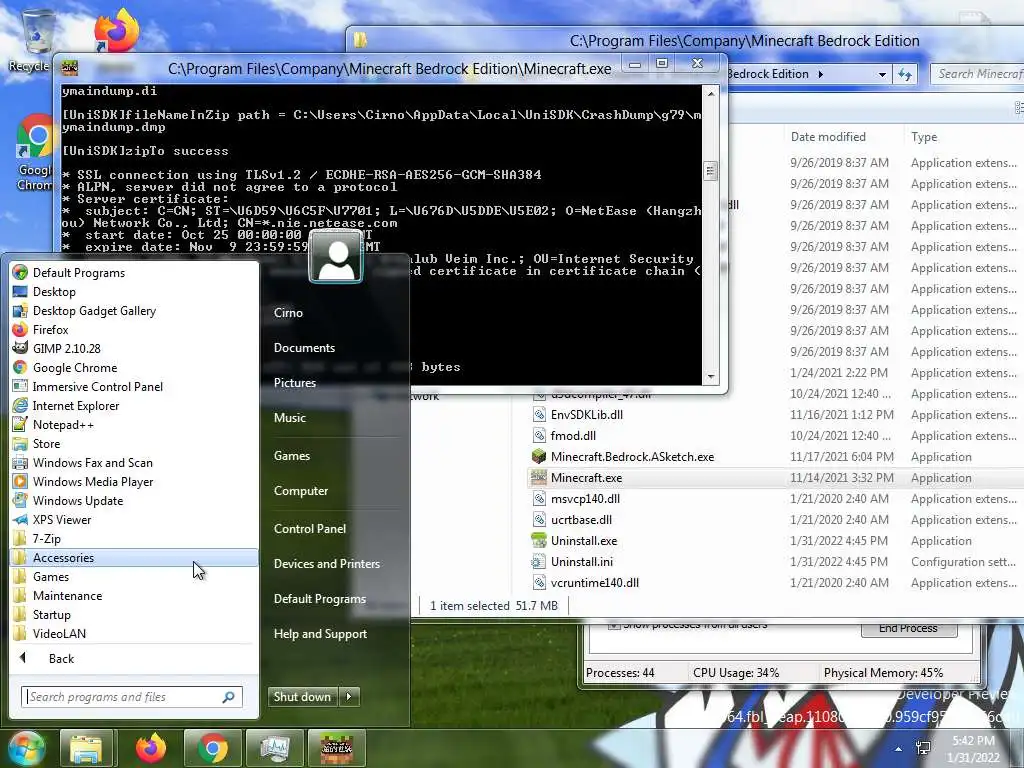Launch Notepad++
This screenshot has height=768, width=1024.
(134, 424)
